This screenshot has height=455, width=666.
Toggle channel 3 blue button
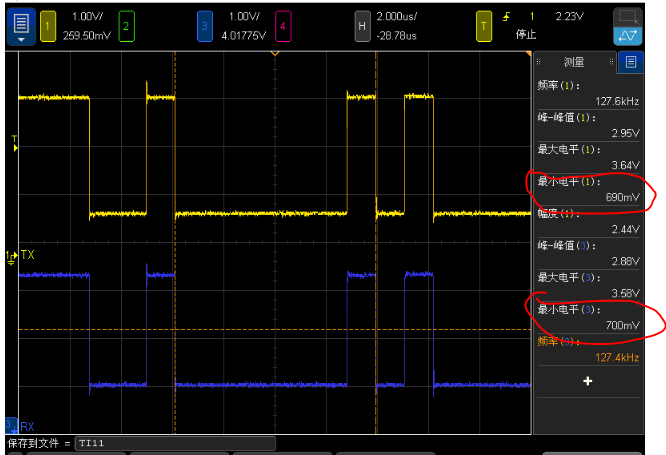tap(205, 26)
